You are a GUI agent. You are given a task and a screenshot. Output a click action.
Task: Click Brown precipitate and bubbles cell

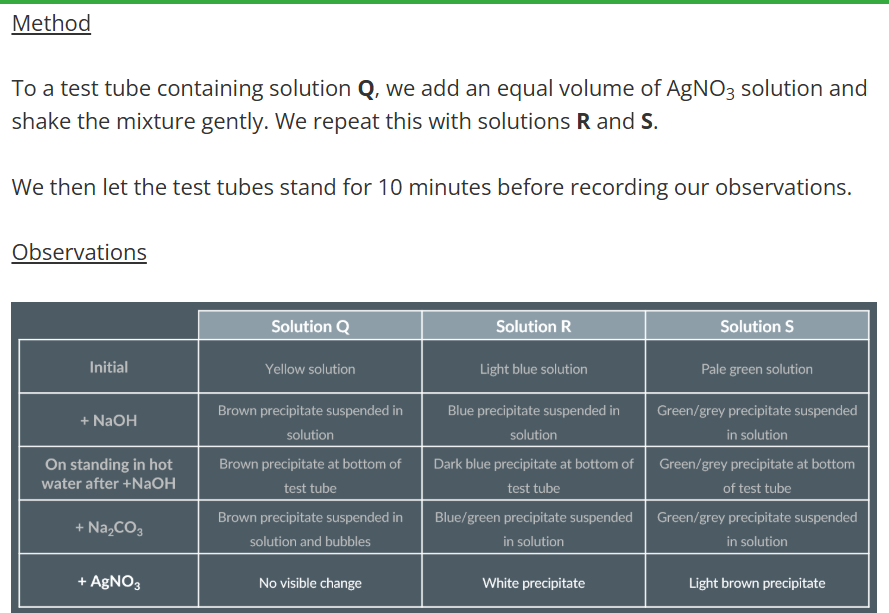(x=310, y=529)
